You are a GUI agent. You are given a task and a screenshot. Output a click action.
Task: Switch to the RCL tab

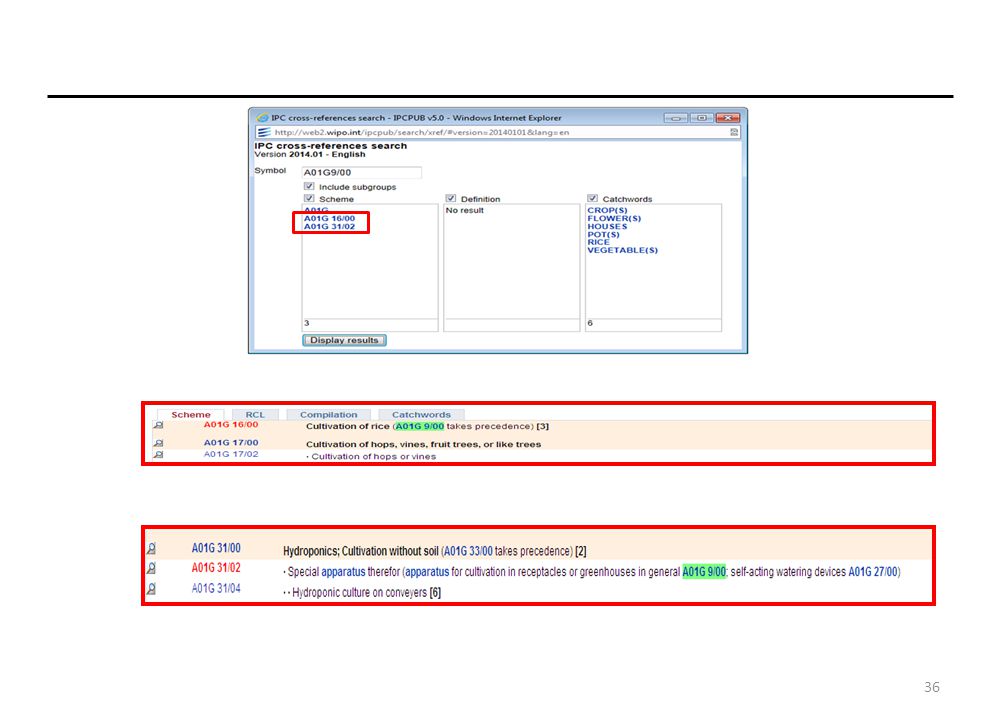tap(255, 415)
